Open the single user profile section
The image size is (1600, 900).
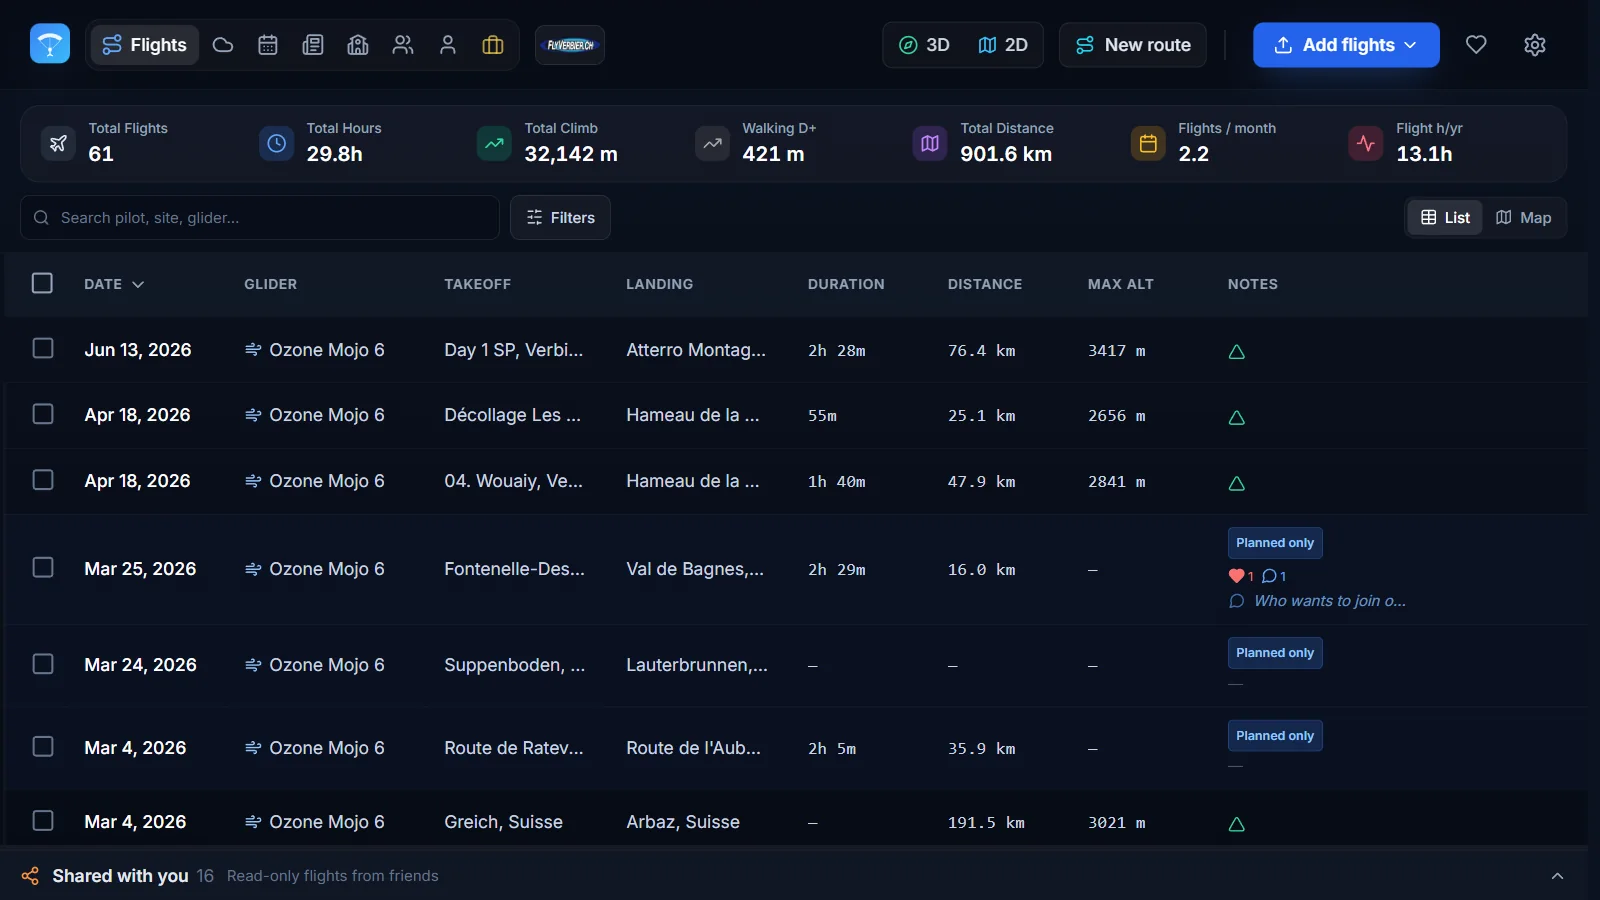(x=448, y=45)
